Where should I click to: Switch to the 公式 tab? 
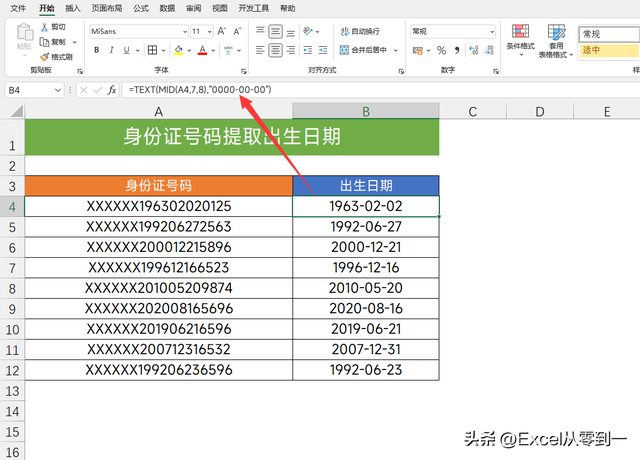141,8
